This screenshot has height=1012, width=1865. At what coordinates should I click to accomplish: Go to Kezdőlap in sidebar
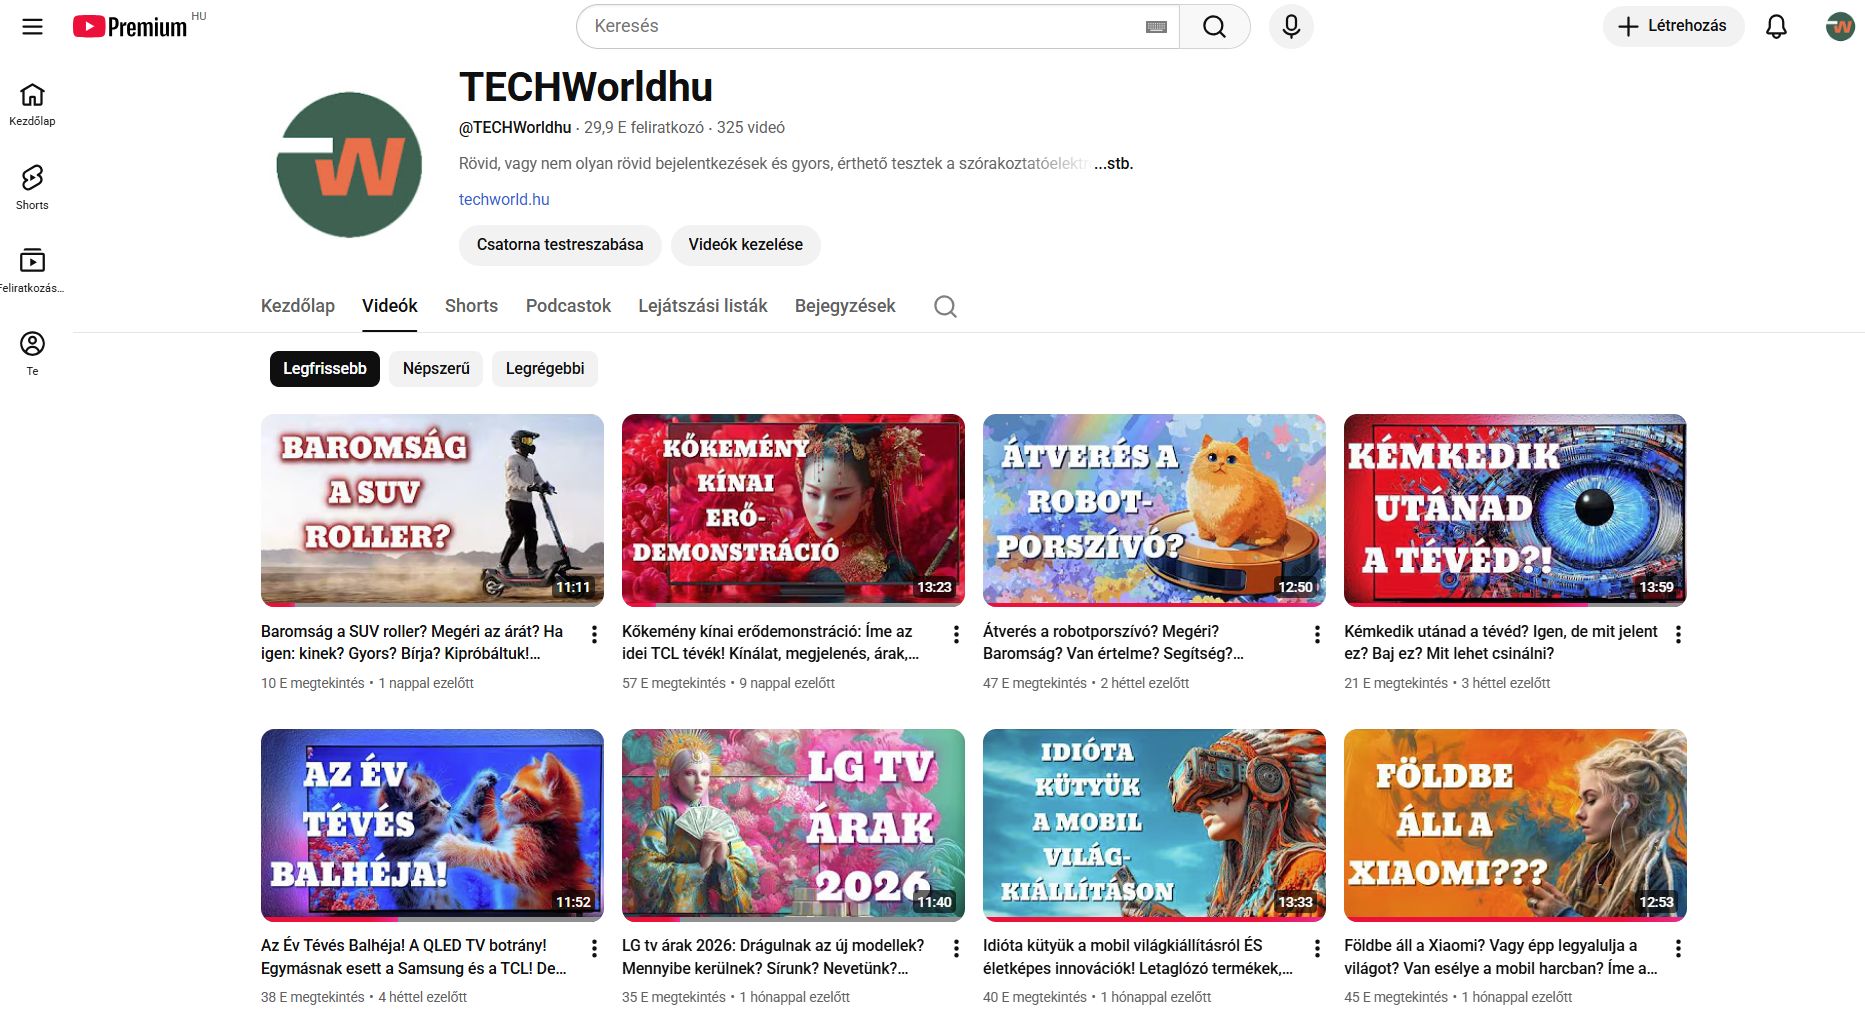point(32,104)
